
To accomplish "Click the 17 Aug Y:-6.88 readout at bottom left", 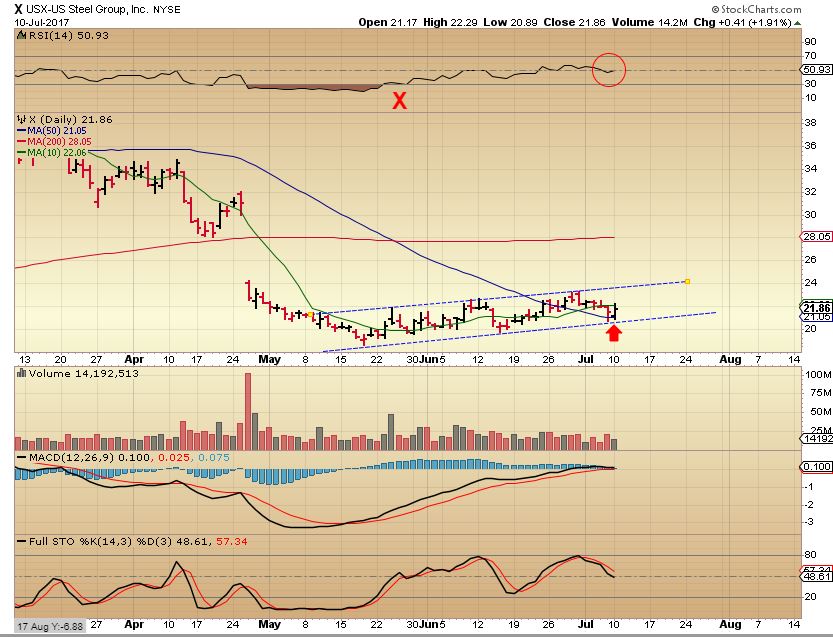I will click(x=50, y=626).
